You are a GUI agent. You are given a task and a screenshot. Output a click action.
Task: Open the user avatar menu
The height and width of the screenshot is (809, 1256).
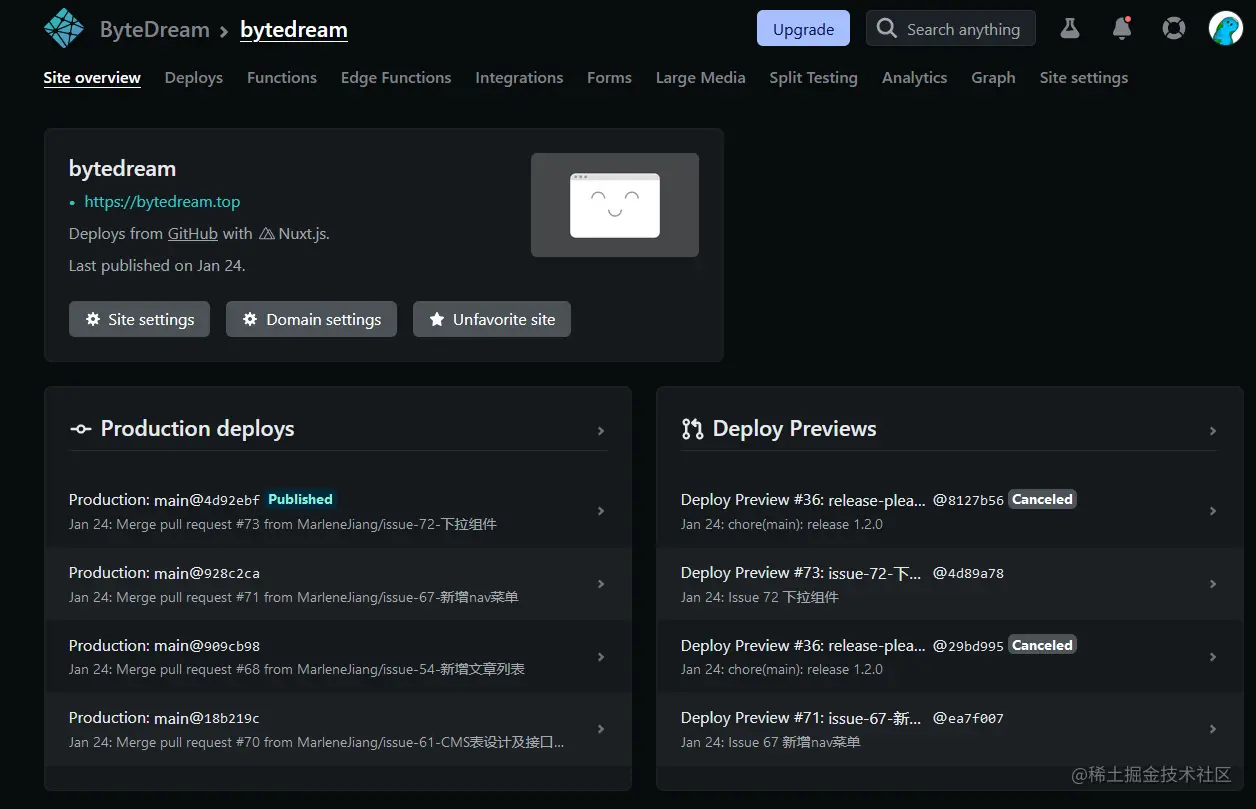(x=1226, y=29)
